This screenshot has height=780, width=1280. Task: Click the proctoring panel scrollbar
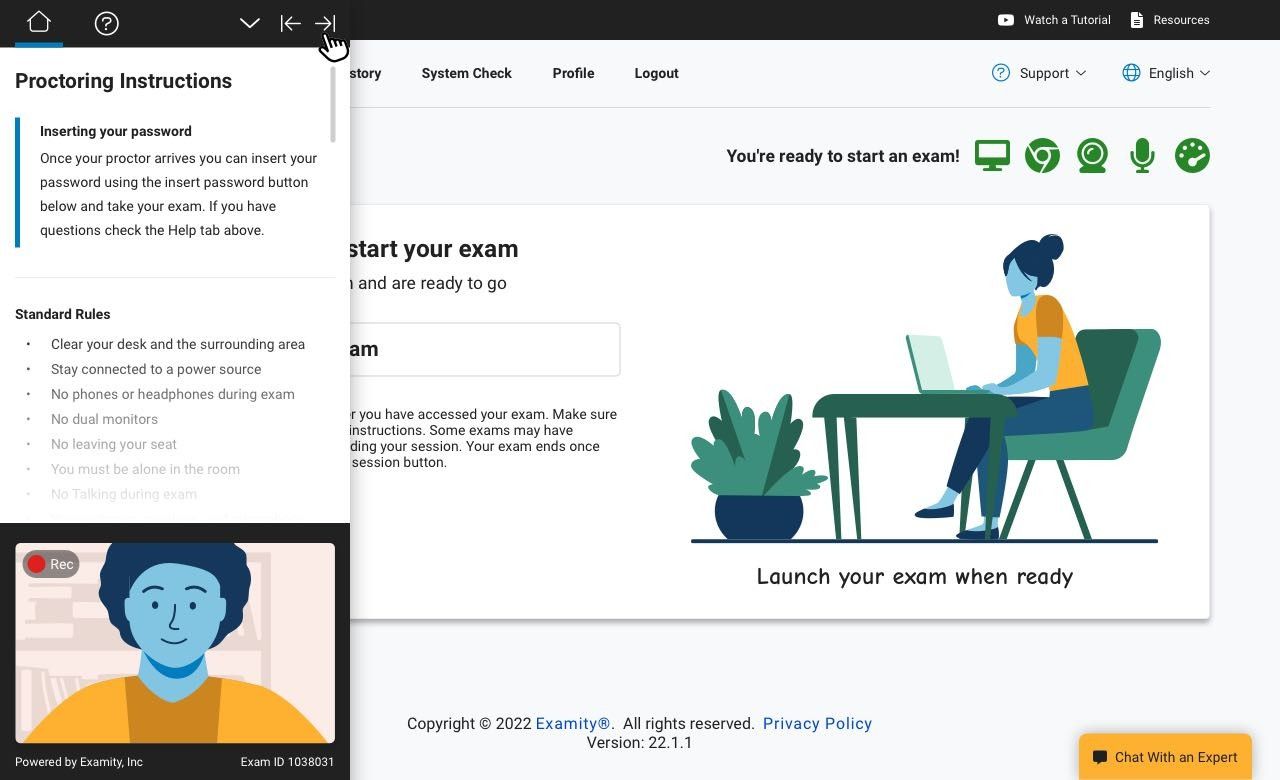coord(332,105)
